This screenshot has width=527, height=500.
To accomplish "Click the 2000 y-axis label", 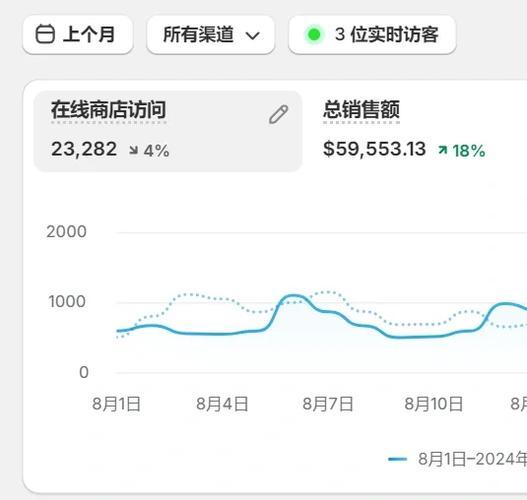I will [67, 232].
